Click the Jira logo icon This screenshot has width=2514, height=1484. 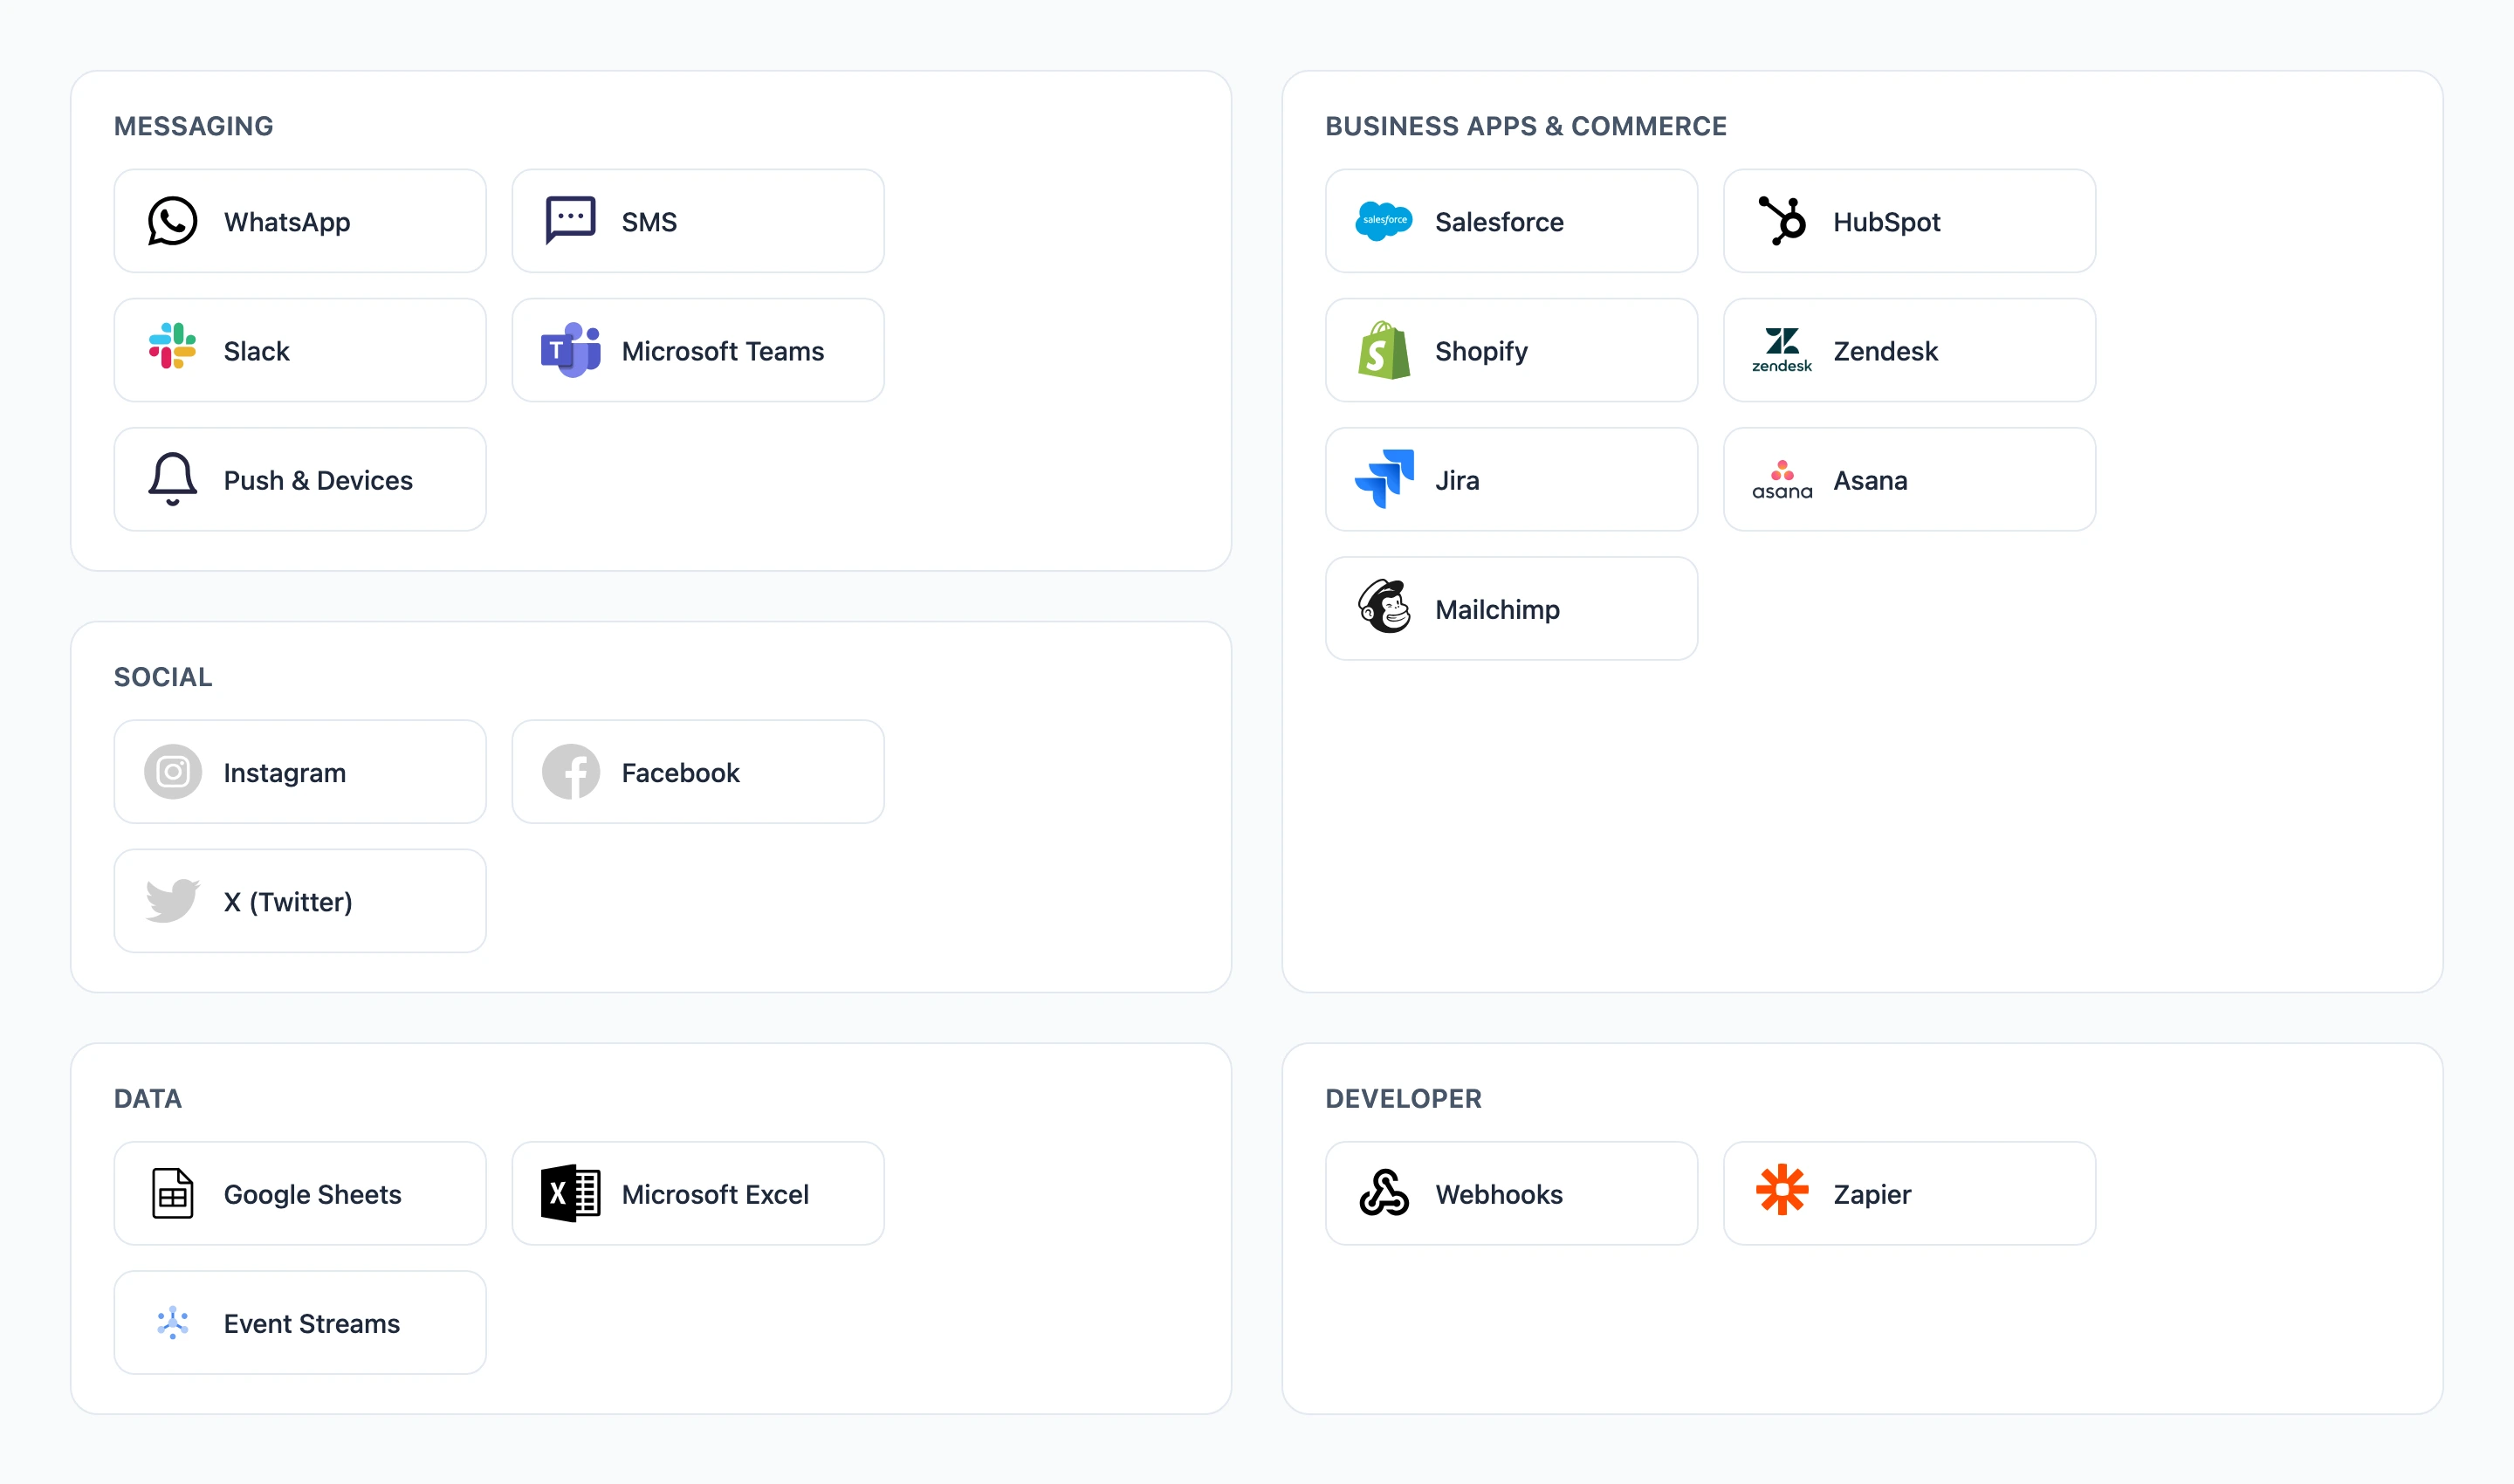point(1384,479)
